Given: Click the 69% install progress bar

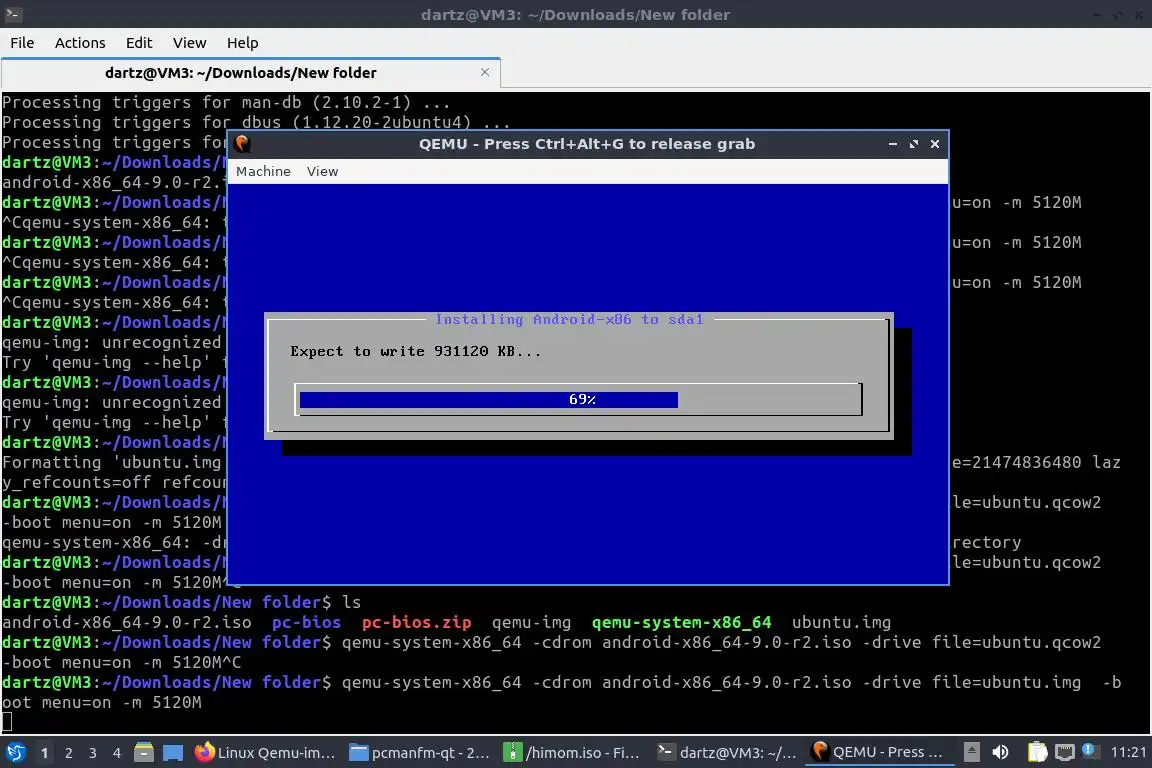Looking at the screenshot, I should (578, 399).
